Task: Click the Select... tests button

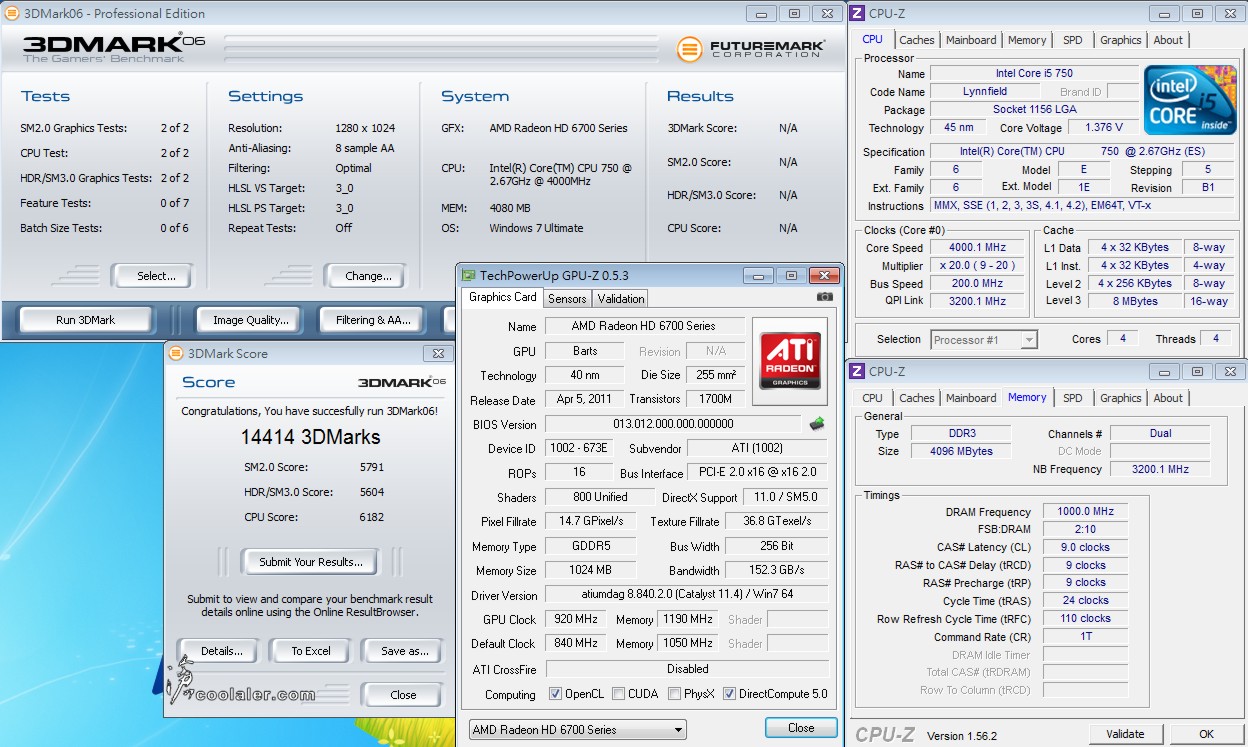Action: coord(151,276)
